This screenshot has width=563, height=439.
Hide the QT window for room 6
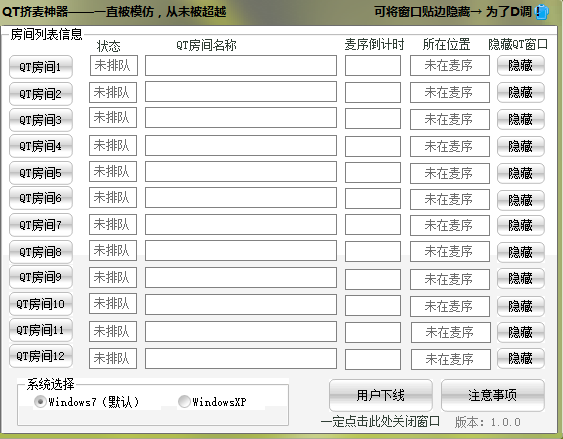coord(521,200)
